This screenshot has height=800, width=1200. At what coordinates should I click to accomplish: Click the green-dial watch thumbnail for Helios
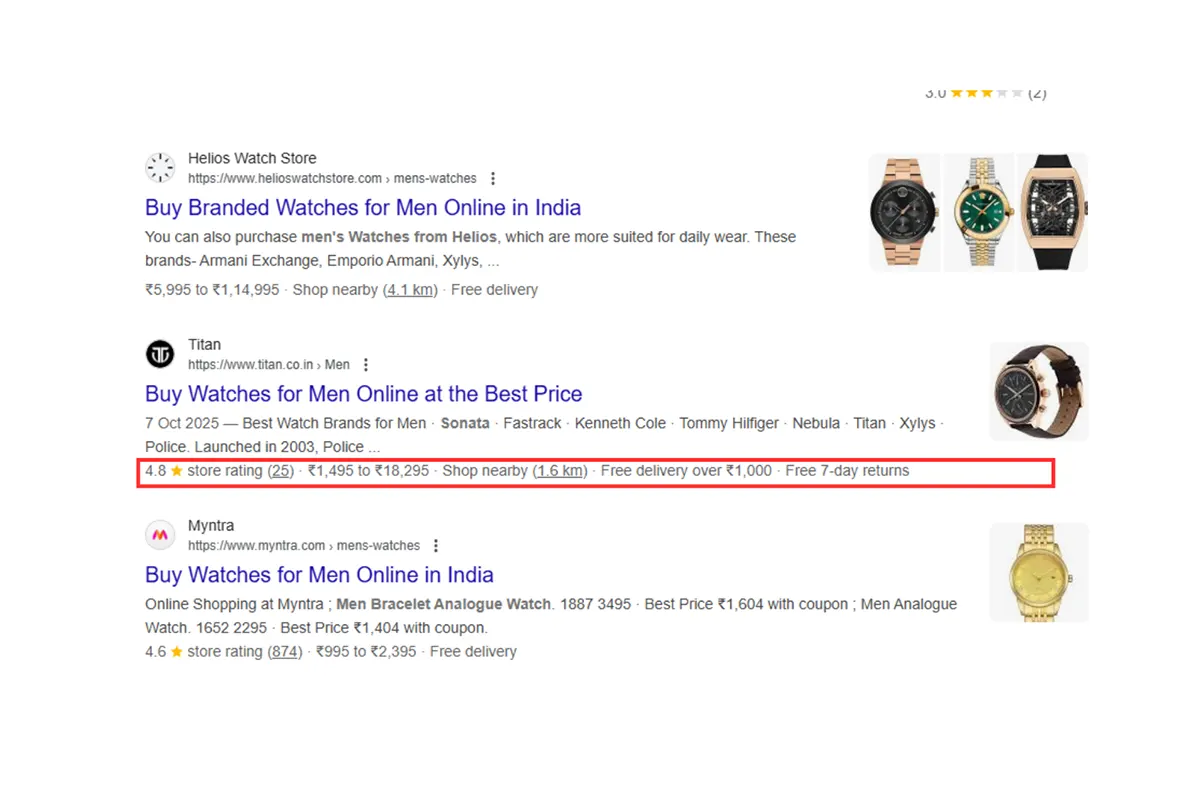pyautogui.click(x=978, y=211)
